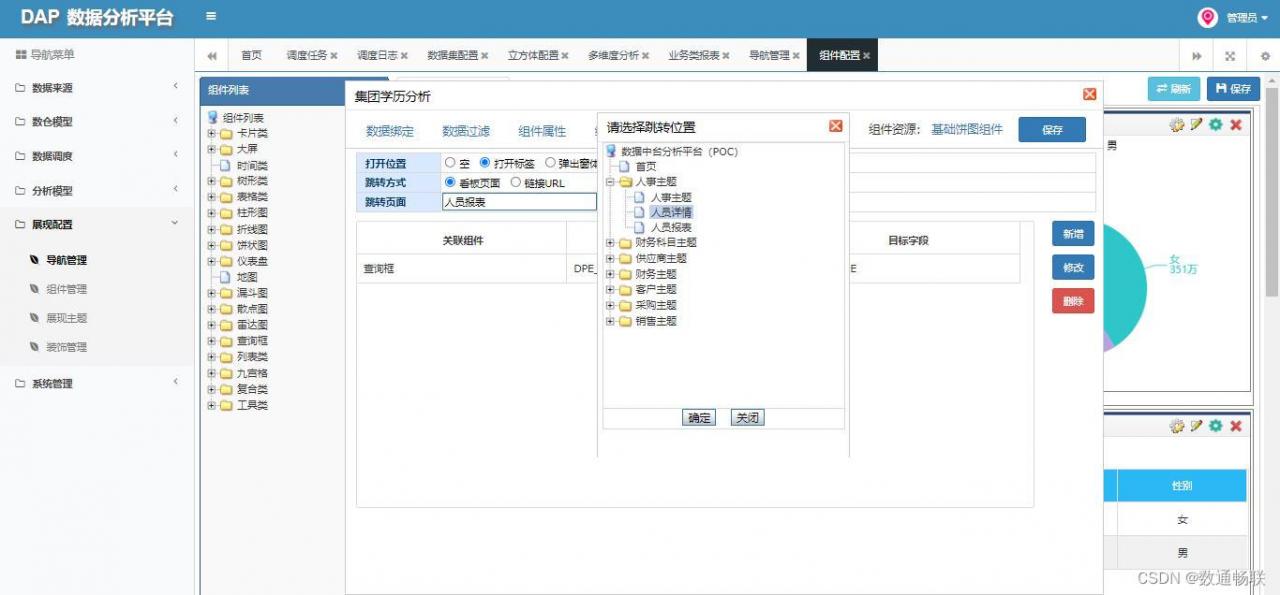
Task: Click the pencil edit icon on pie chart panel
Action: [x=1196, y=125]
